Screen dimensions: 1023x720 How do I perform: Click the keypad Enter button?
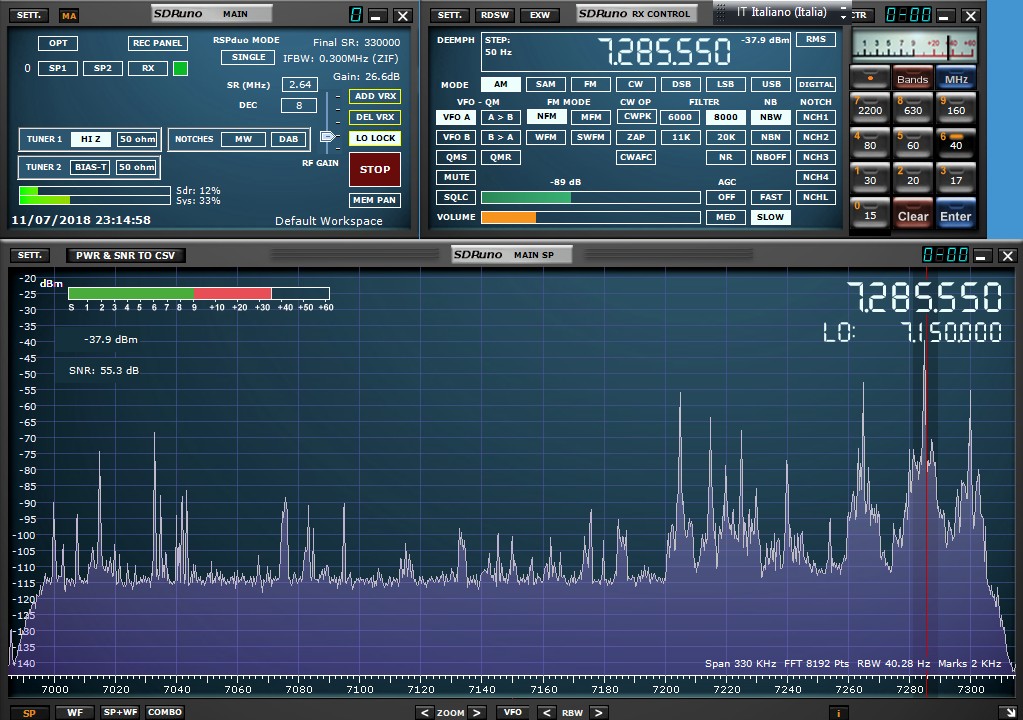(x=956, y=215)
